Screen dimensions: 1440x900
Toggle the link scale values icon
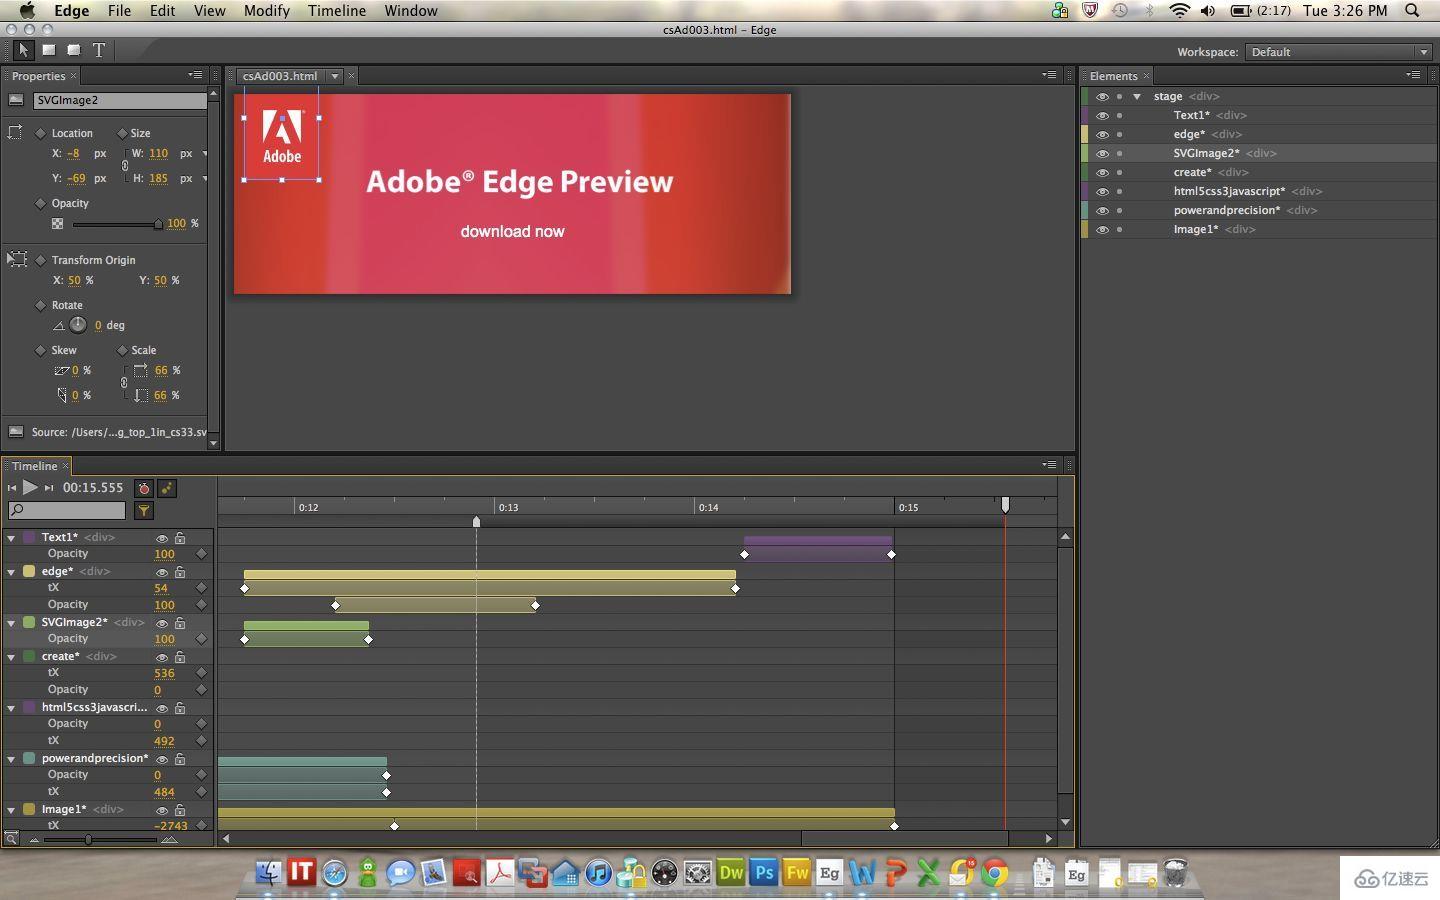click(125, 382)
